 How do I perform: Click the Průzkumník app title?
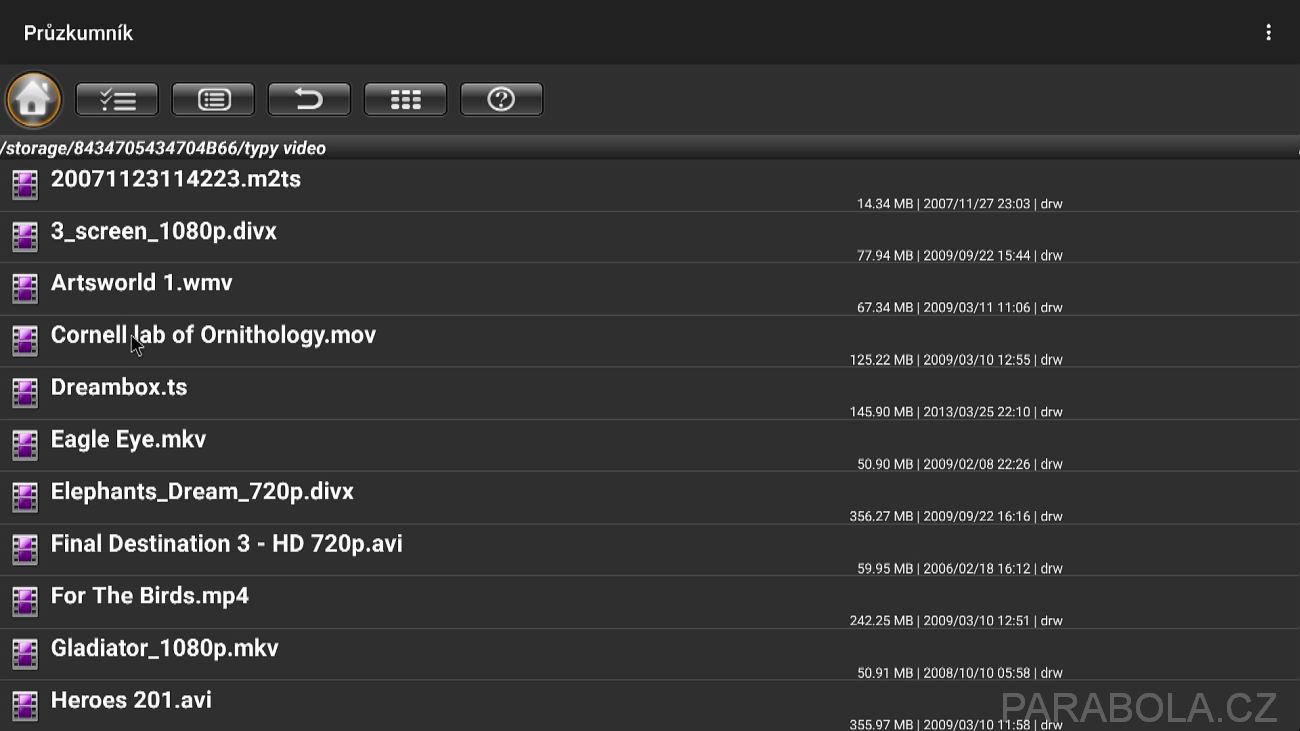pyautogui.click(x=78, y=33)
